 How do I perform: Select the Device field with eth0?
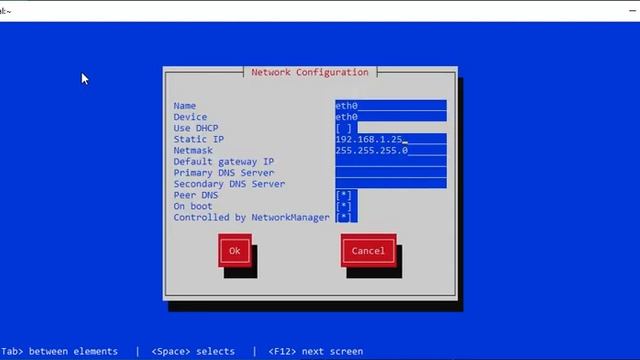point(391,117)
